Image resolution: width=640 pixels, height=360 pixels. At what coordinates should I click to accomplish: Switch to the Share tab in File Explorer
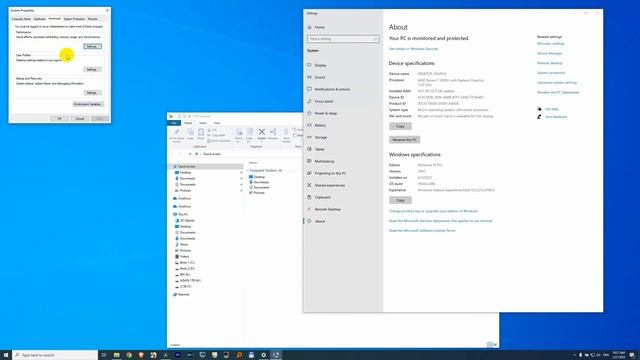(x=203, y=123)
